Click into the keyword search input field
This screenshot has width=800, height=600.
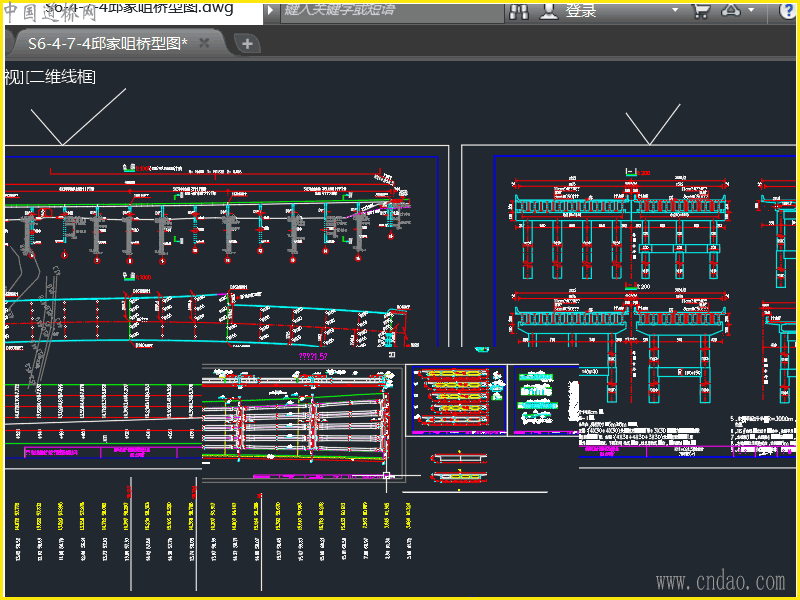click(x=390, y=11)
